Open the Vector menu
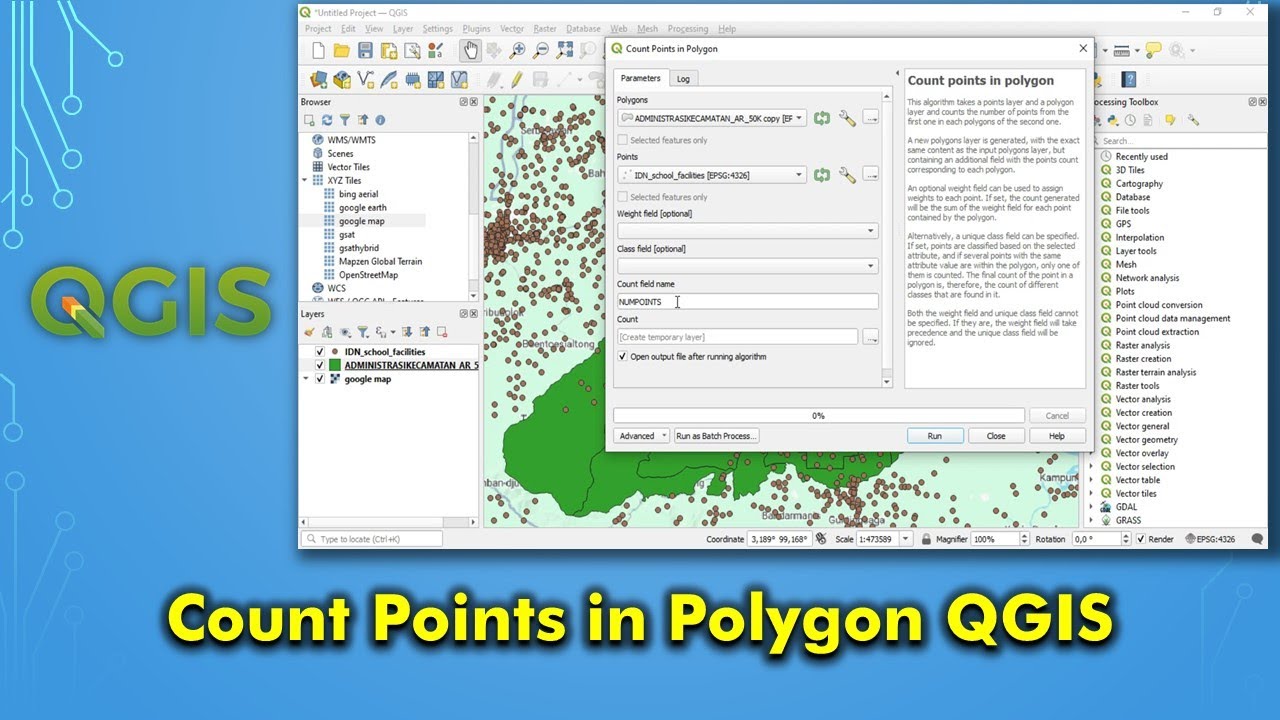 pyautogui.click(x=511, y=29)
